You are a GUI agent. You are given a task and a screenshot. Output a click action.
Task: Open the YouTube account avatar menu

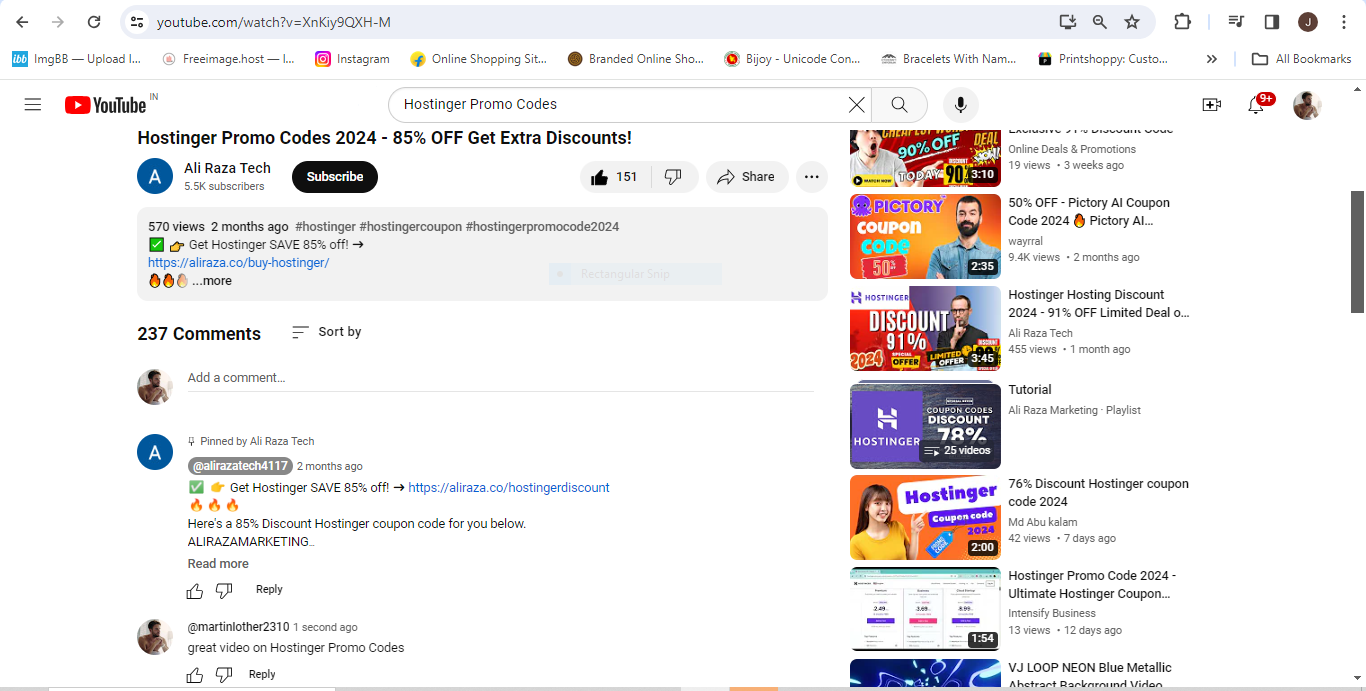tap(1307, 105)
